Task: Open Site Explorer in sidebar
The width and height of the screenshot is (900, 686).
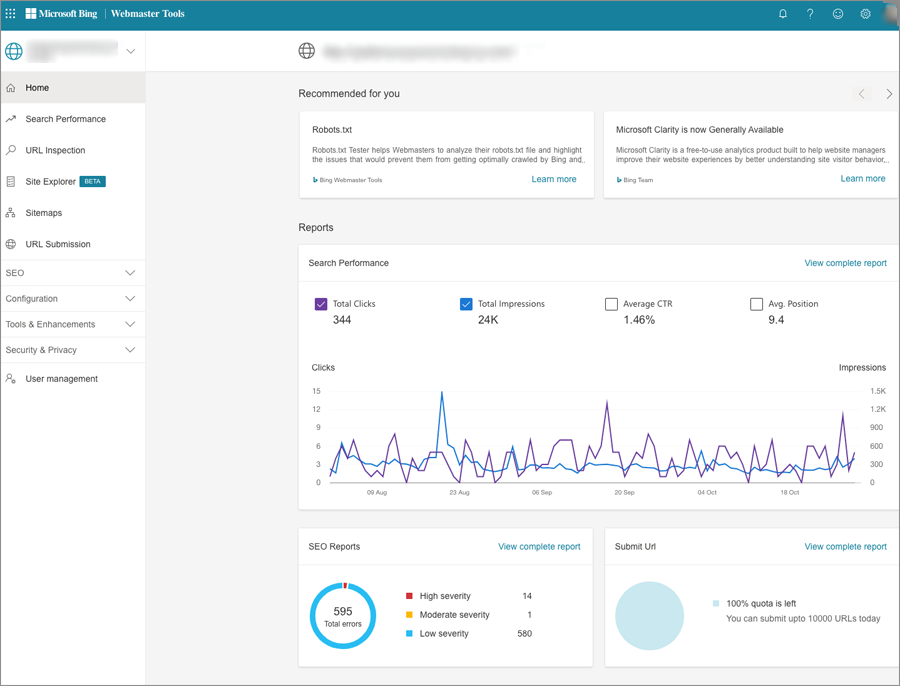Action: coord(72,181)
